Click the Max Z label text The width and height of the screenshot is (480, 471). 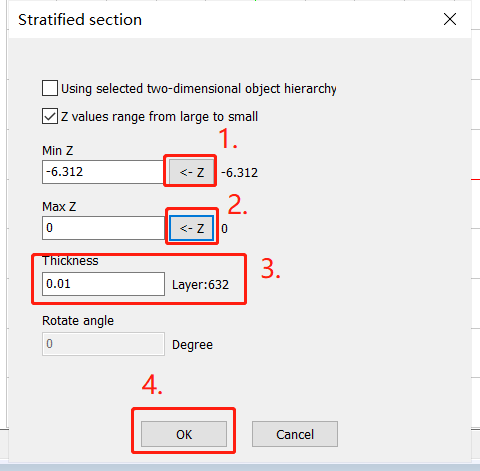click(x=59, y=207)
